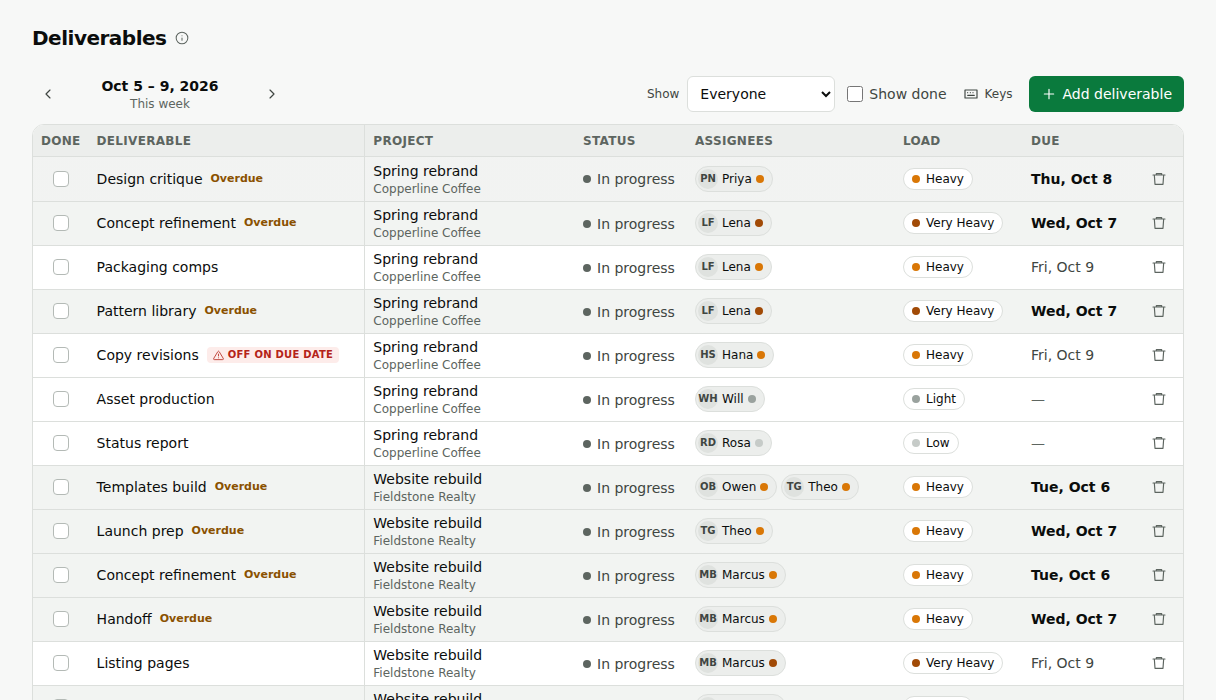Click the Hana assignee chip

tap(734, 355)
